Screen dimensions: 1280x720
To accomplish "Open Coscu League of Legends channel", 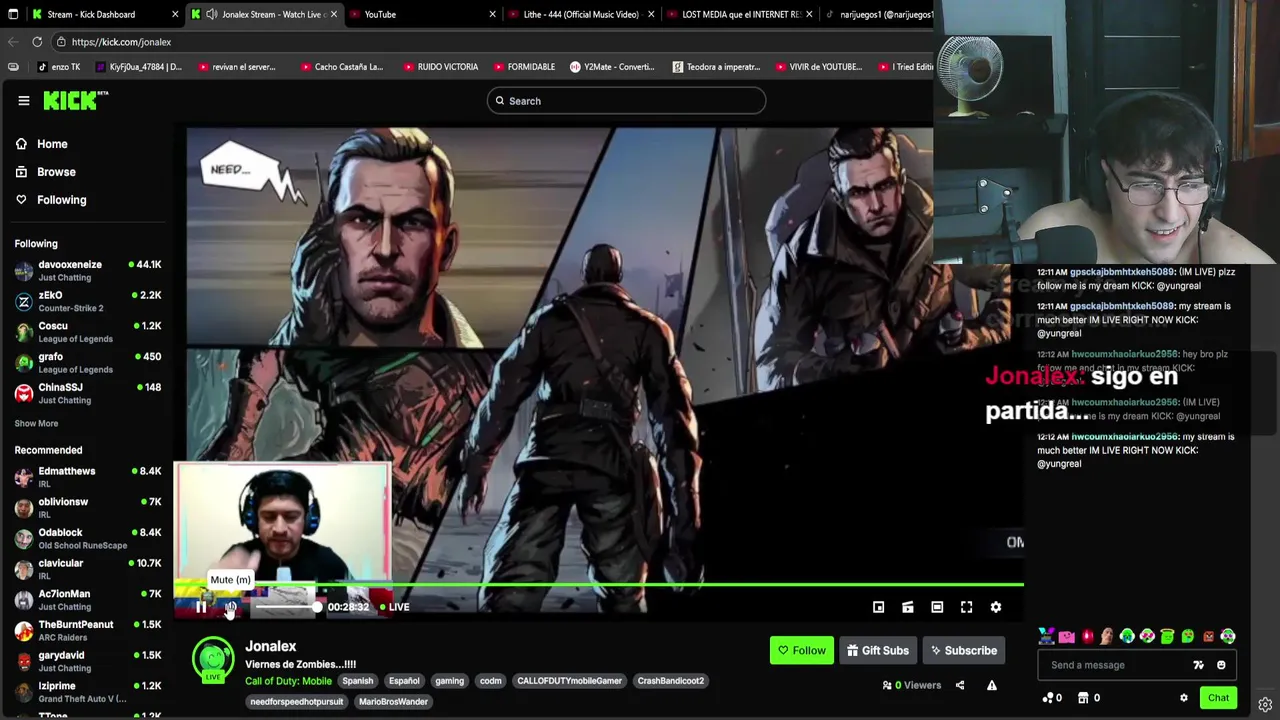I will coord(88,332).
